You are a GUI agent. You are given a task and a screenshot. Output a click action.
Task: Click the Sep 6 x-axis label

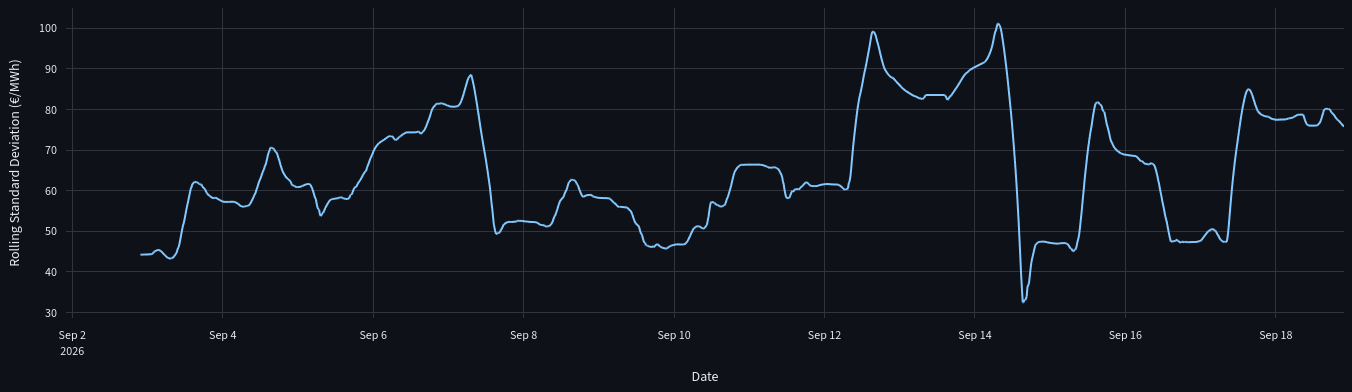click(x=373, y=336)
